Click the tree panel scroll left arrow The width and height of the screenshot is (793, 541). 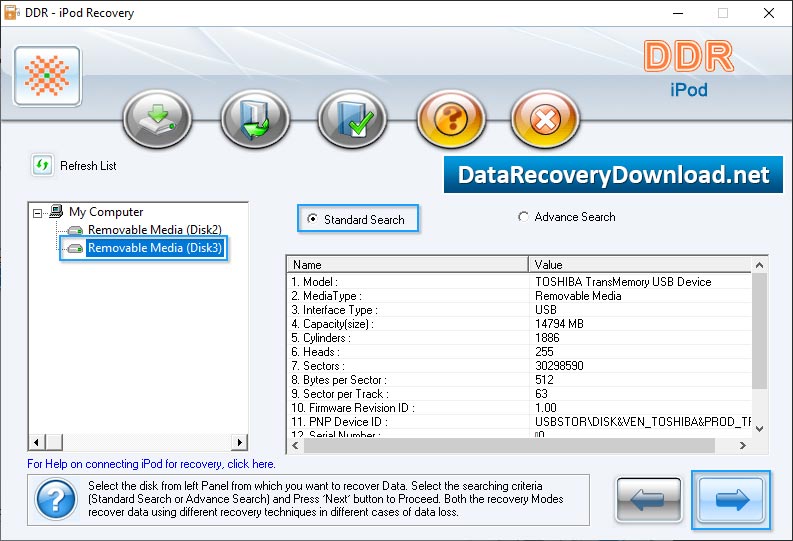tap(36, 442)
